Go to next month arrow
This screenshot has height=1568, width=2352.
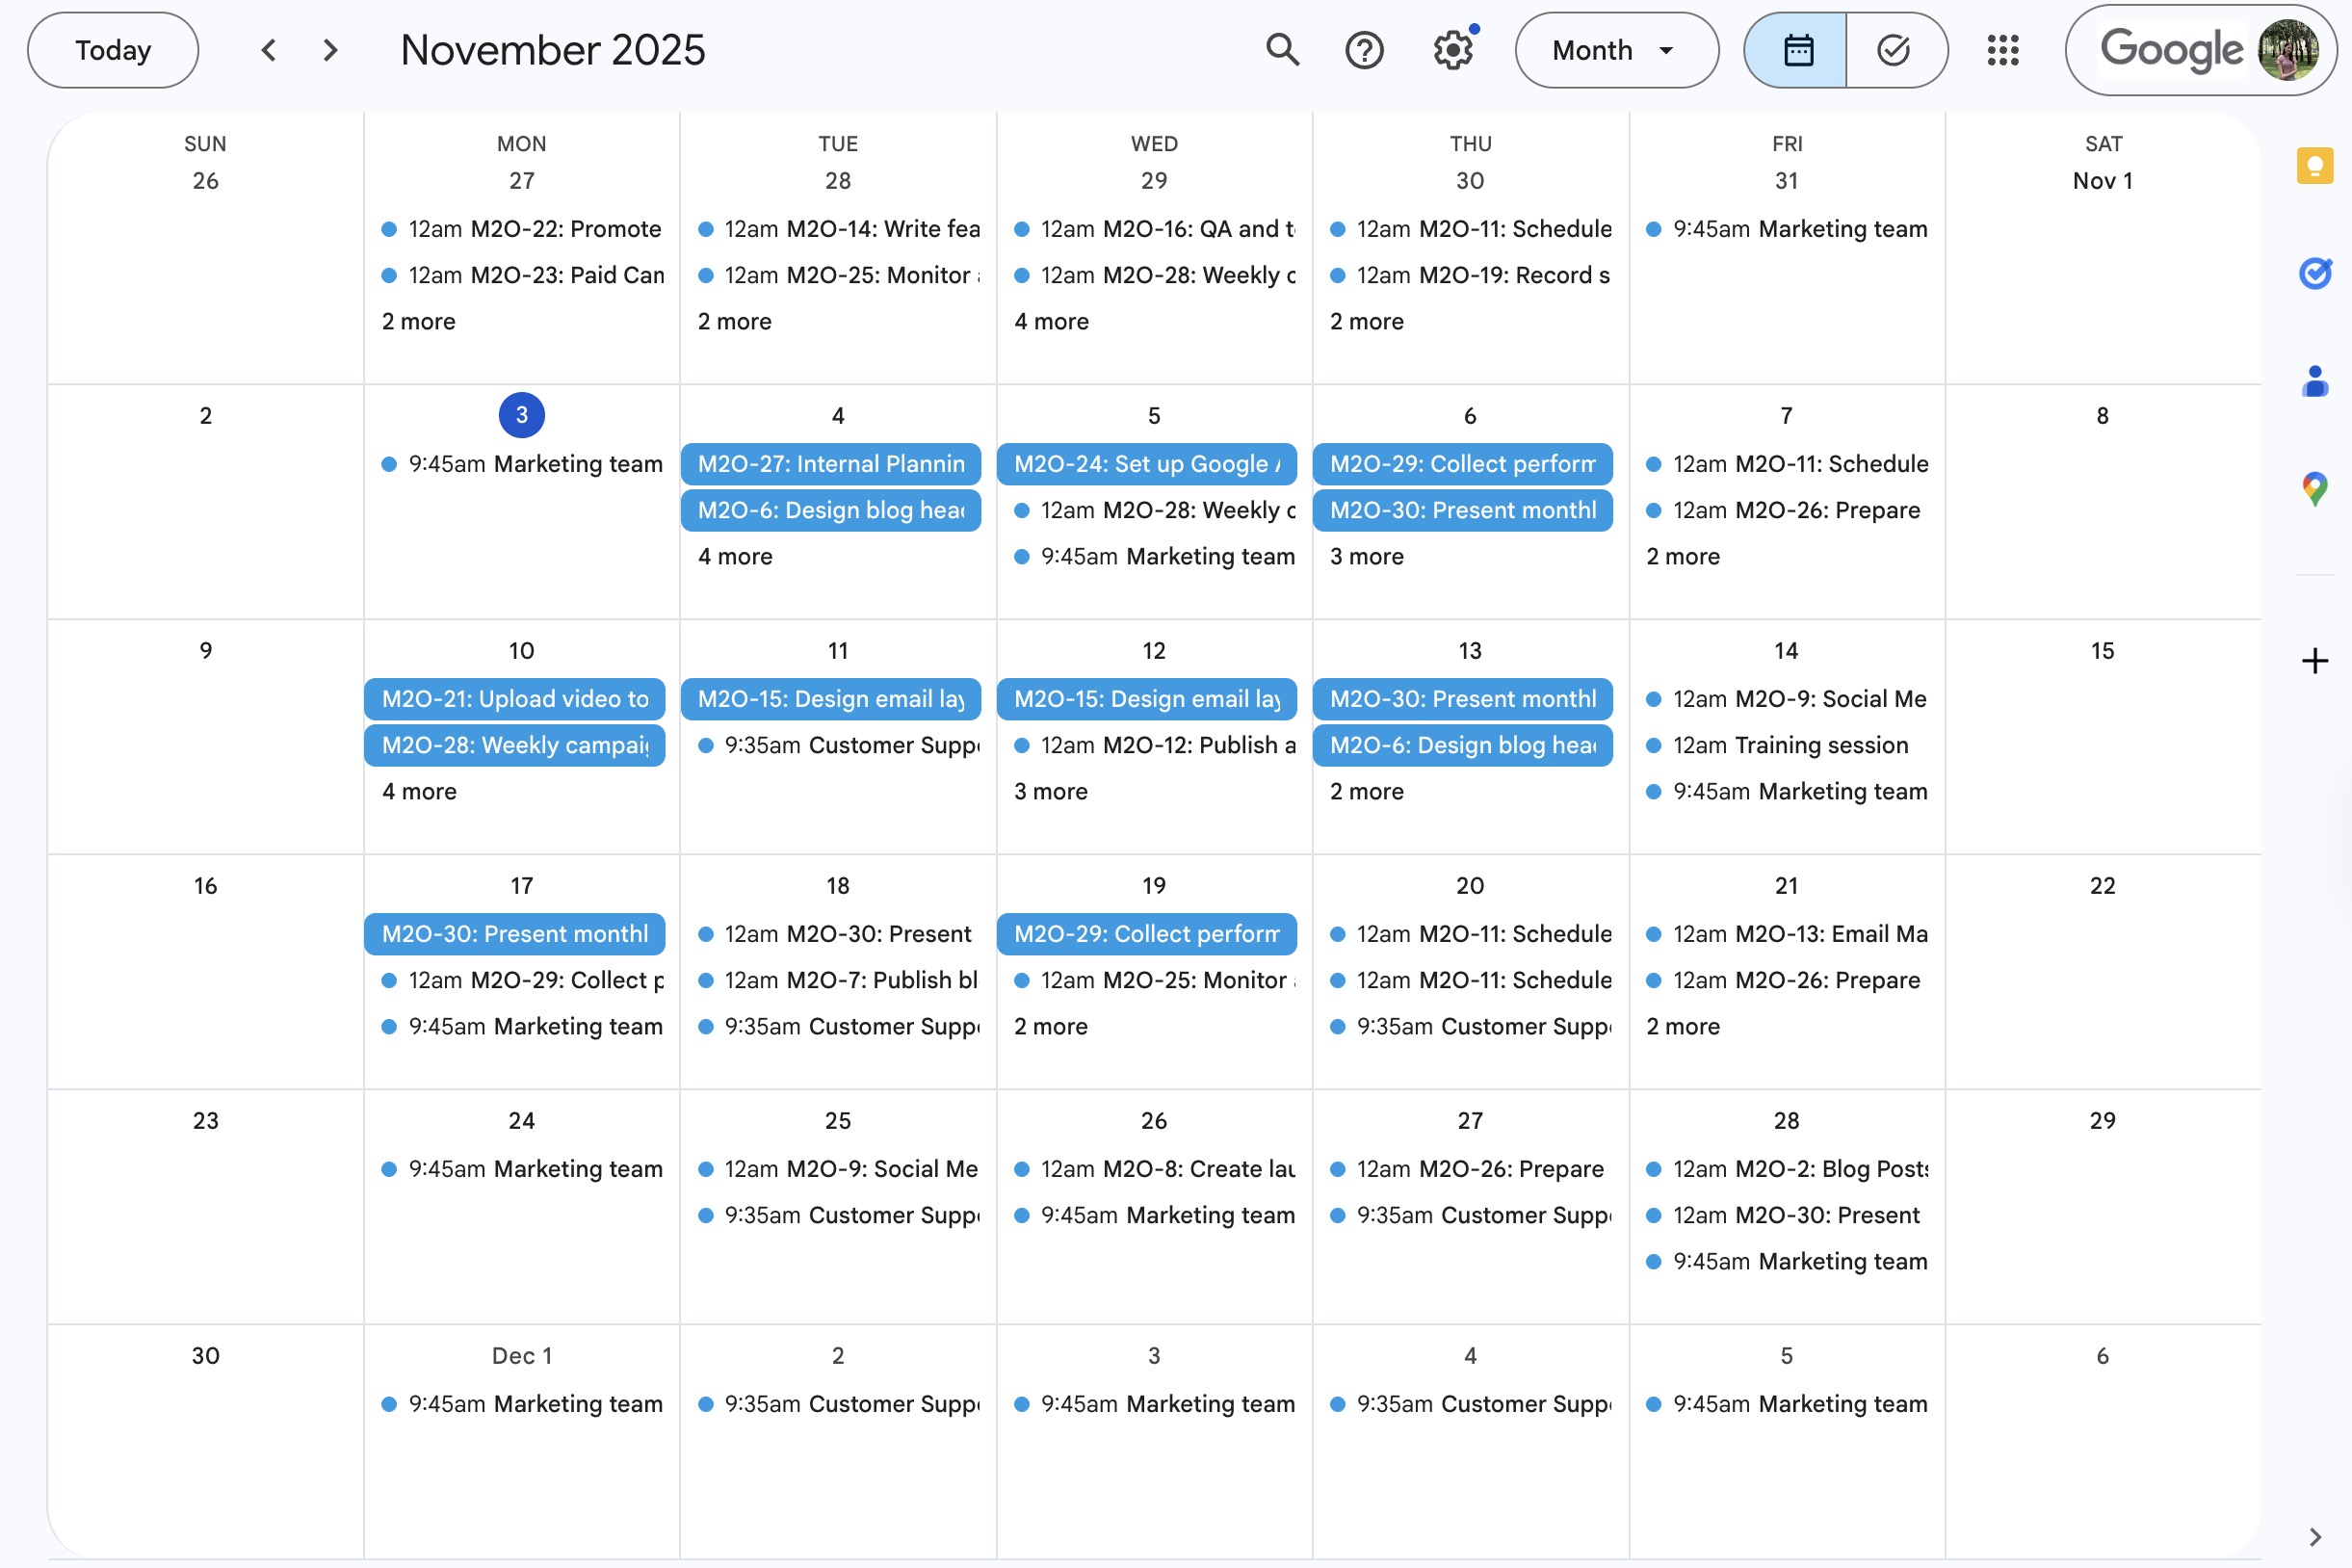[x=331, y=50]
